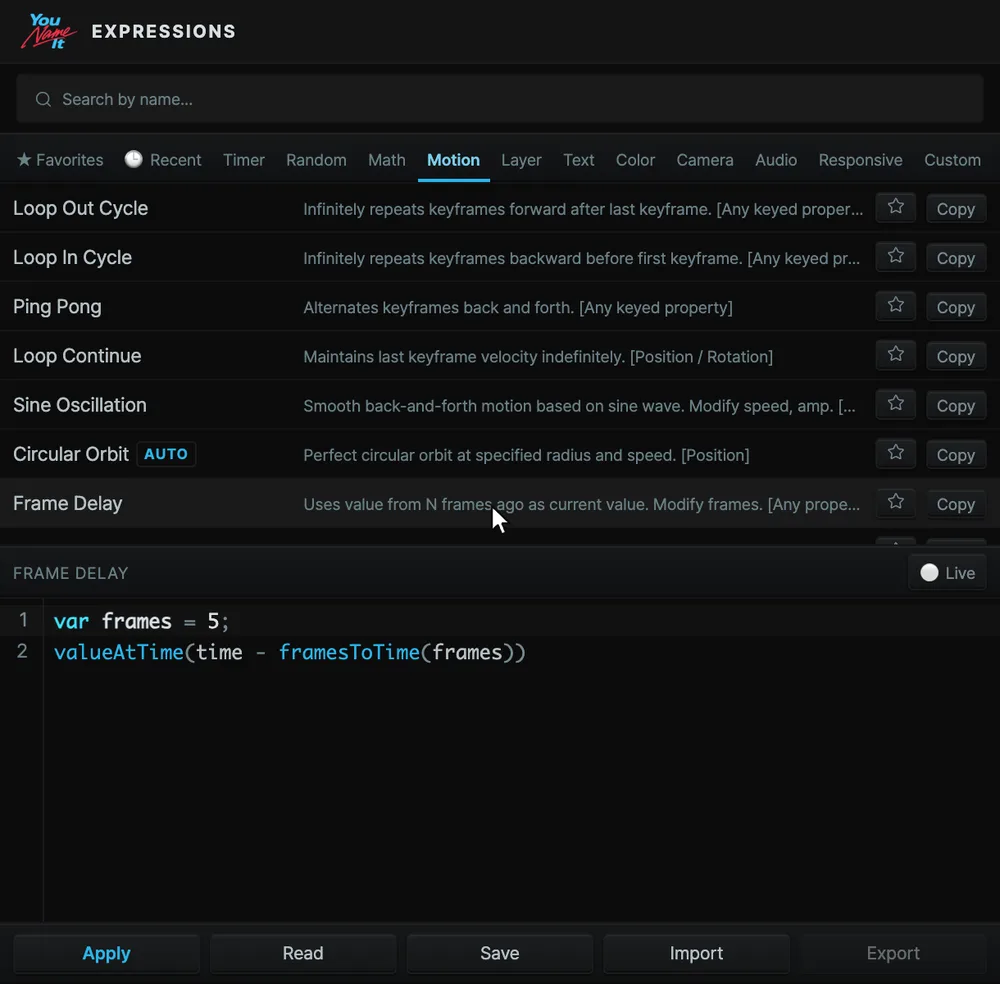The image size is (1000, 984).
Task: Copy the Frame Delay expression
Action: click(955, 503)
